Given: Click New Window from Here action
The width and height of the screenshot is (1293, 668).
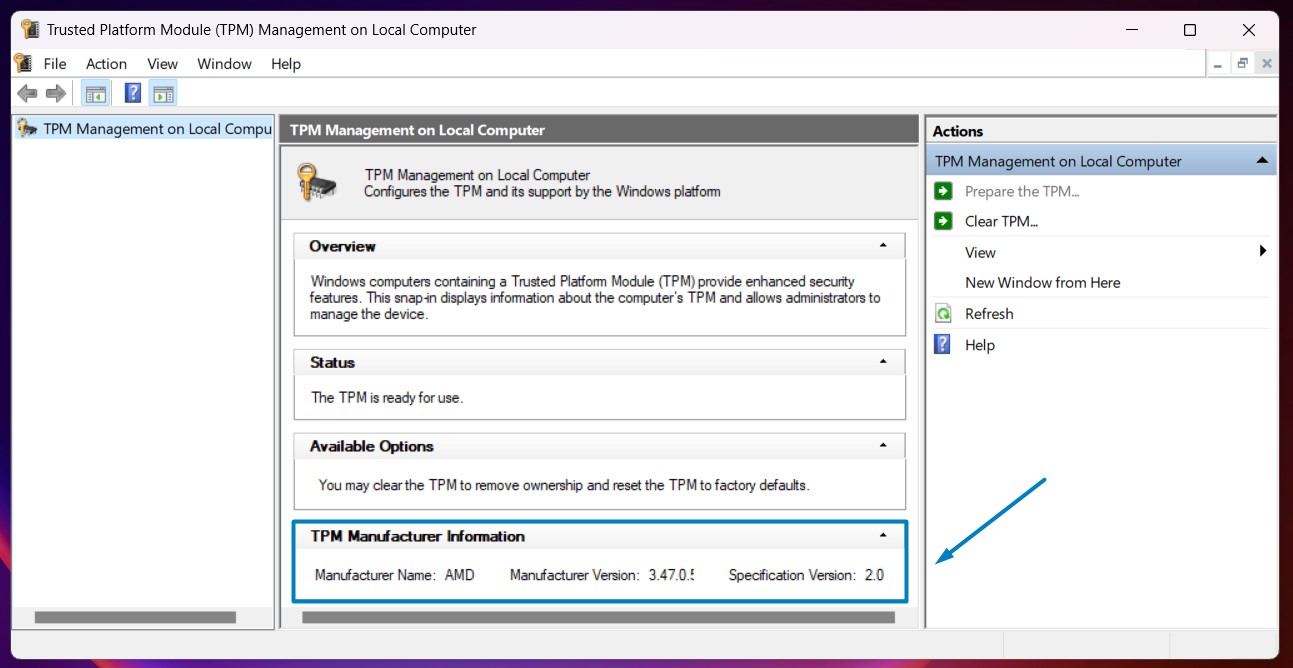Looking at the screenshot, I should point(1042,283).
